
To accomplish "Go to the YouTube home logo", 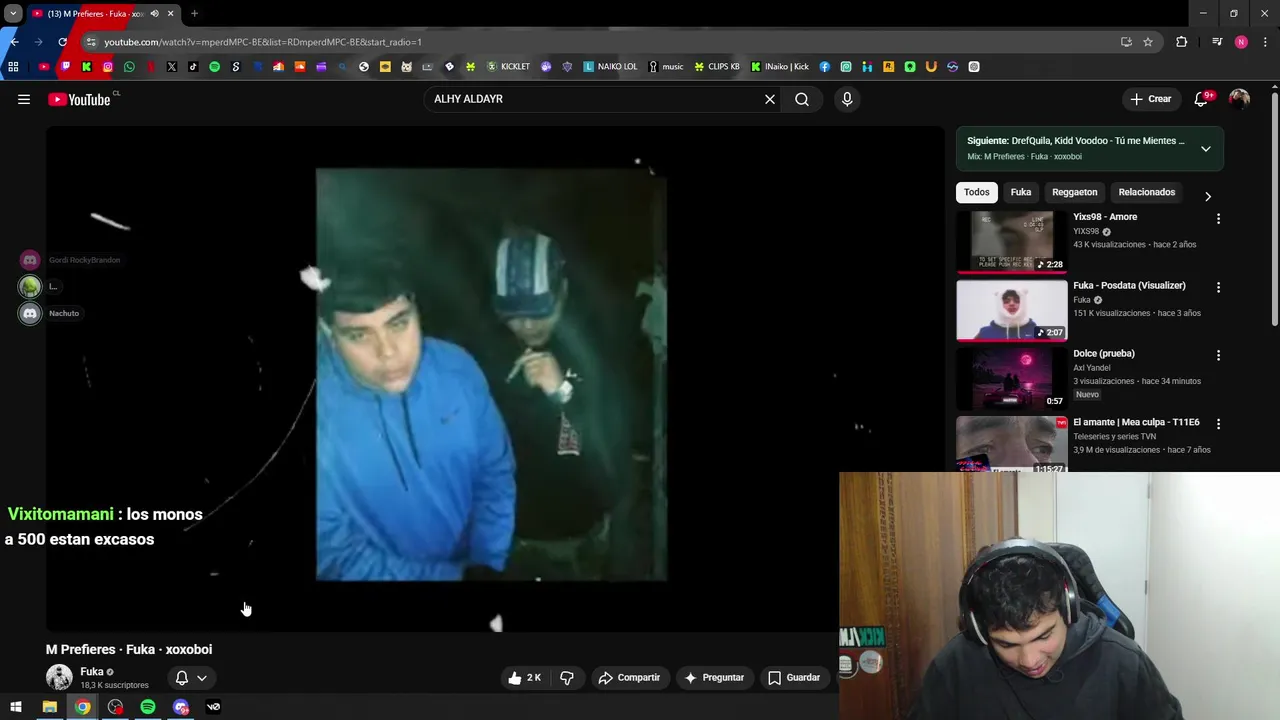I will click(79, 99).
